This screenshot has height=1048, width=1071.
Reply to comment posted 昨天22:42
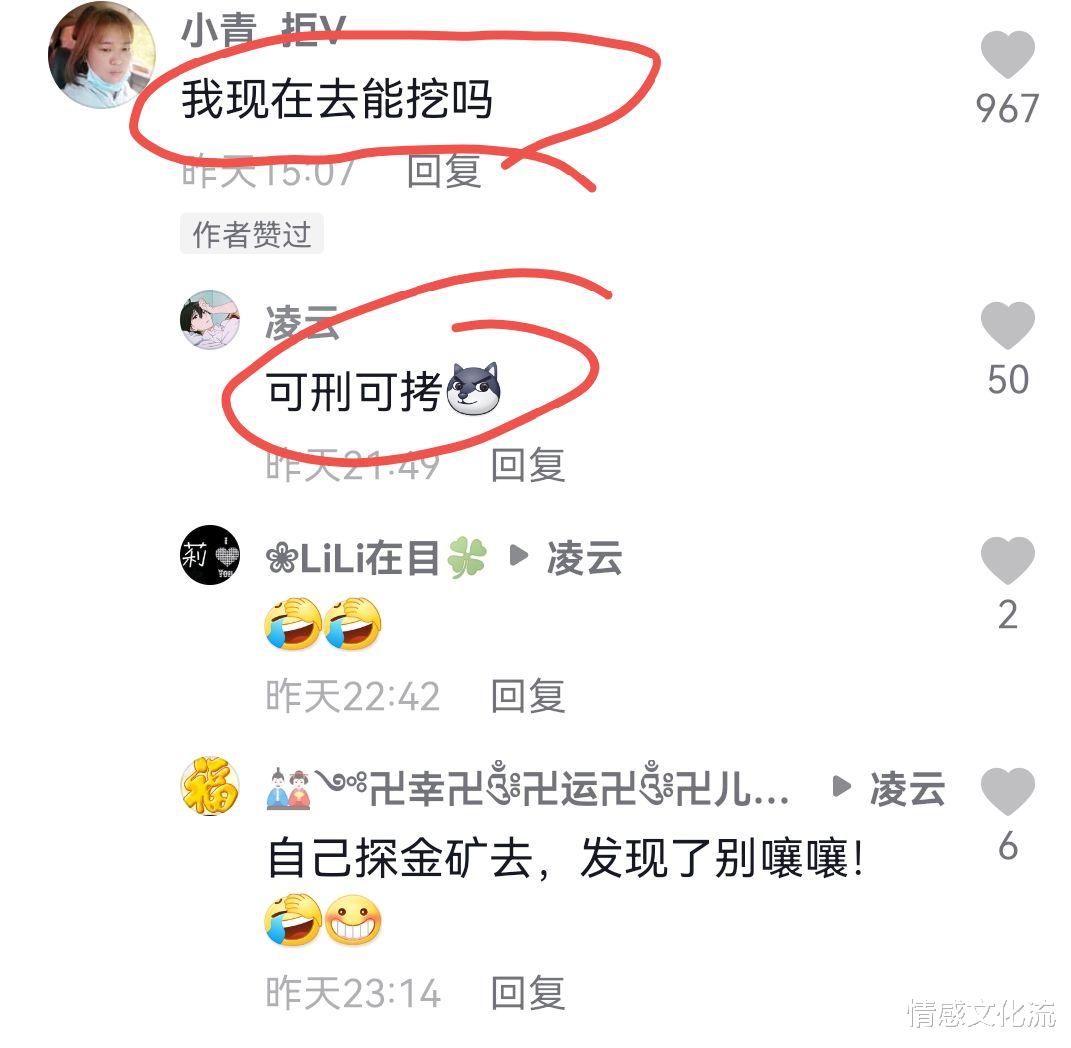[528, 696]
